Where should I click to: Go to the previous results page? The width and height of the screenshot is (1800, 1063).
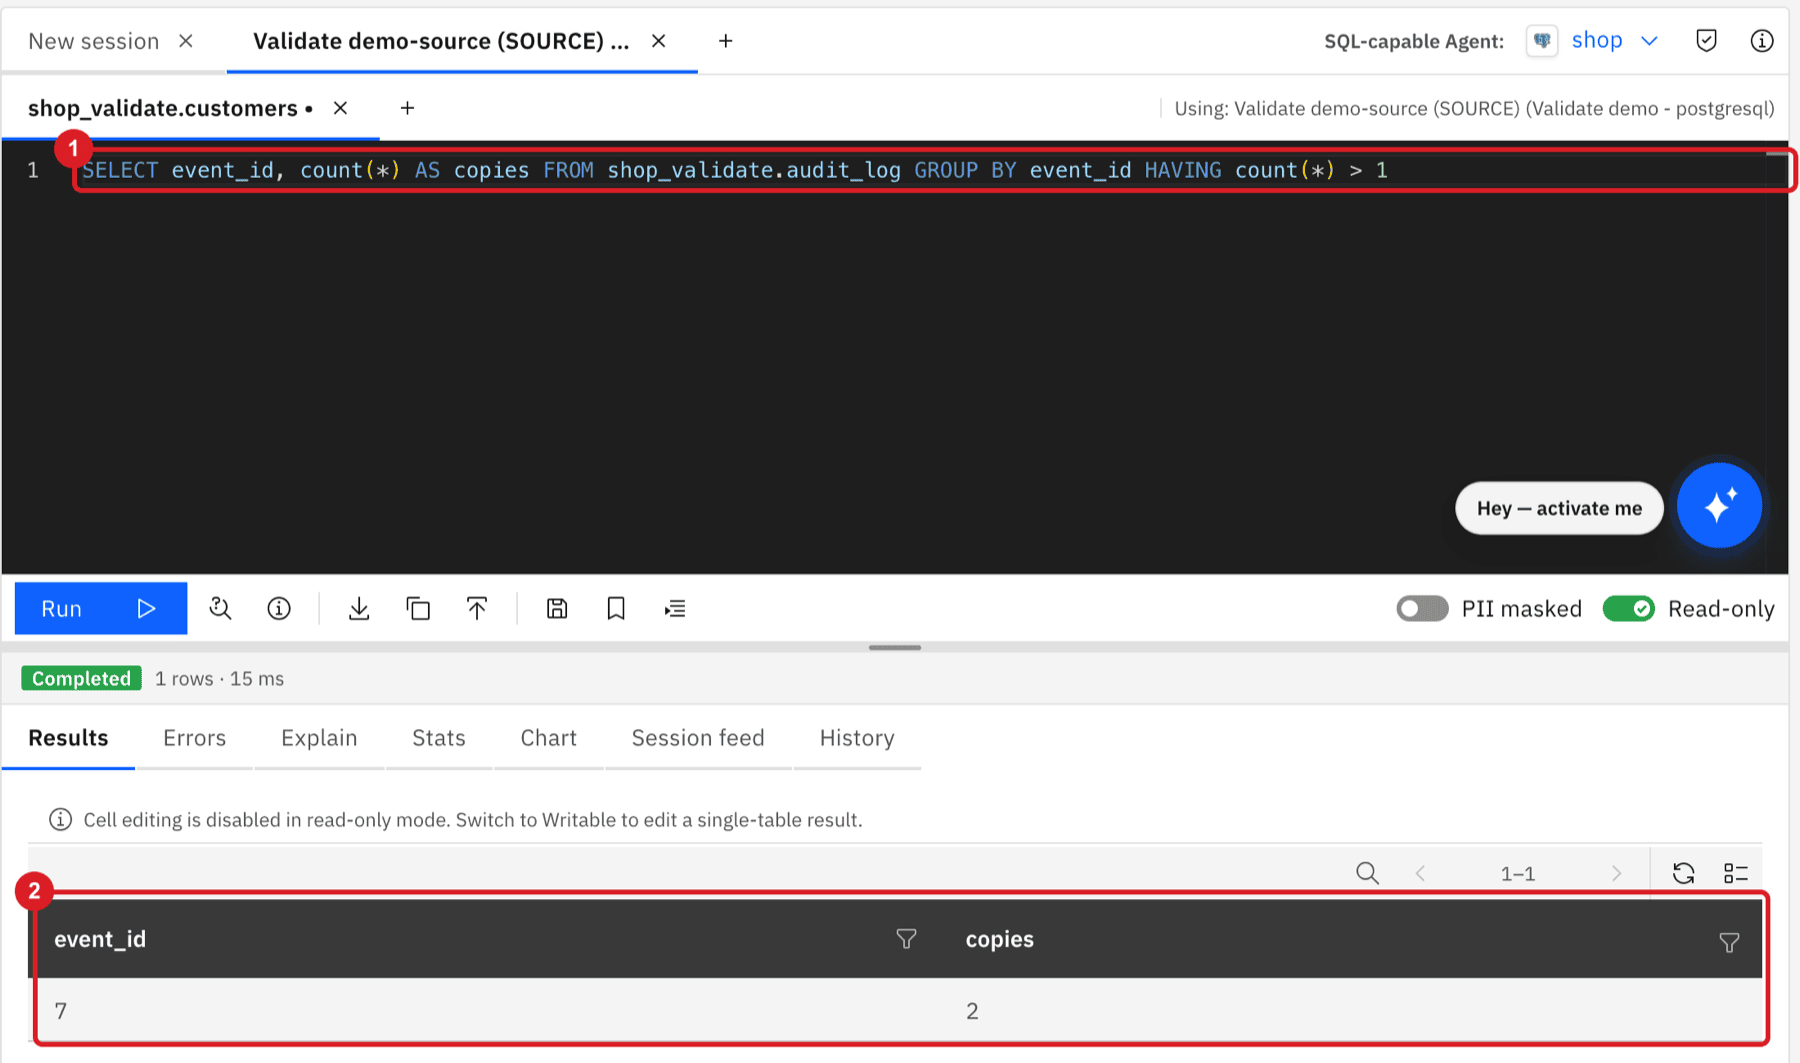click(x=1420, y=873)
